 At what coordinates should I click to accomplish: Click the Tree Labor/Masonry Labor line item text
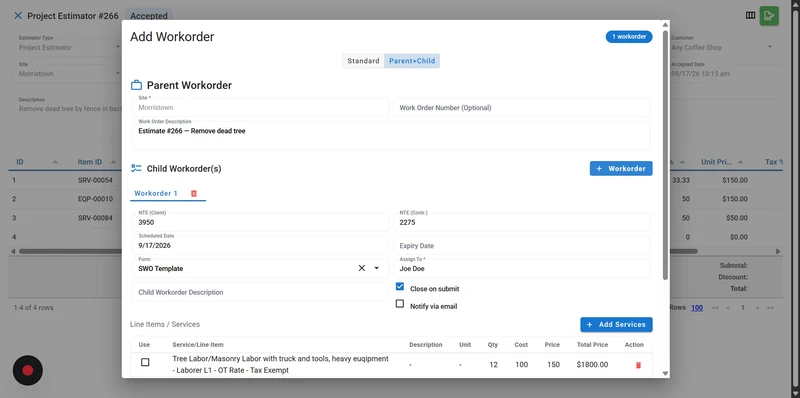pyautogui.click(x=280, y=364)
